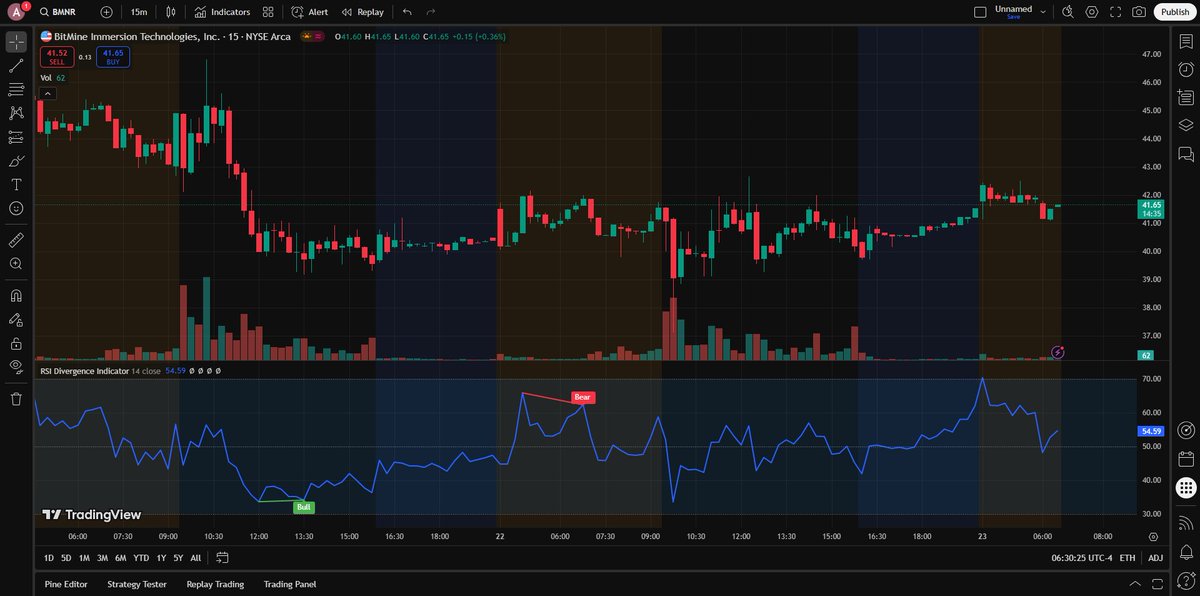Open chart settings hexagon icon
1200x596 pixels.
pyautogui.click(x=1092, y=12)
